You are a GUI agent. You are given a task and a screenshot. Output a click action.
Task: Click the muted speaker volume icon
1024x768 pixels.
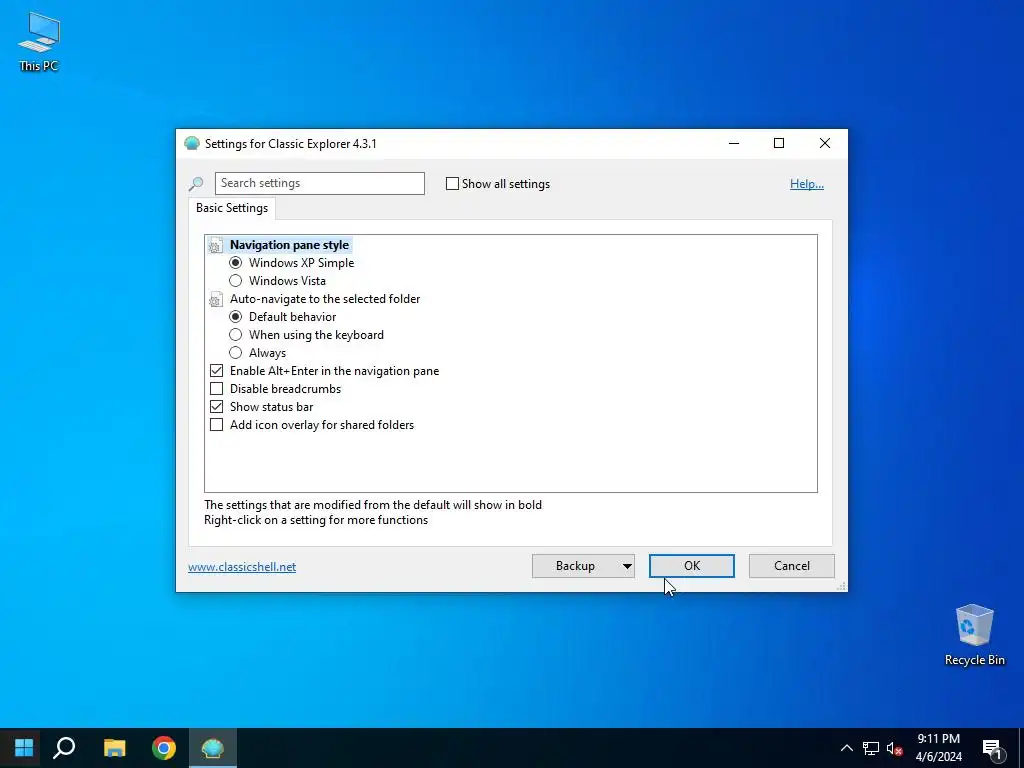click(x=894, y=748)
